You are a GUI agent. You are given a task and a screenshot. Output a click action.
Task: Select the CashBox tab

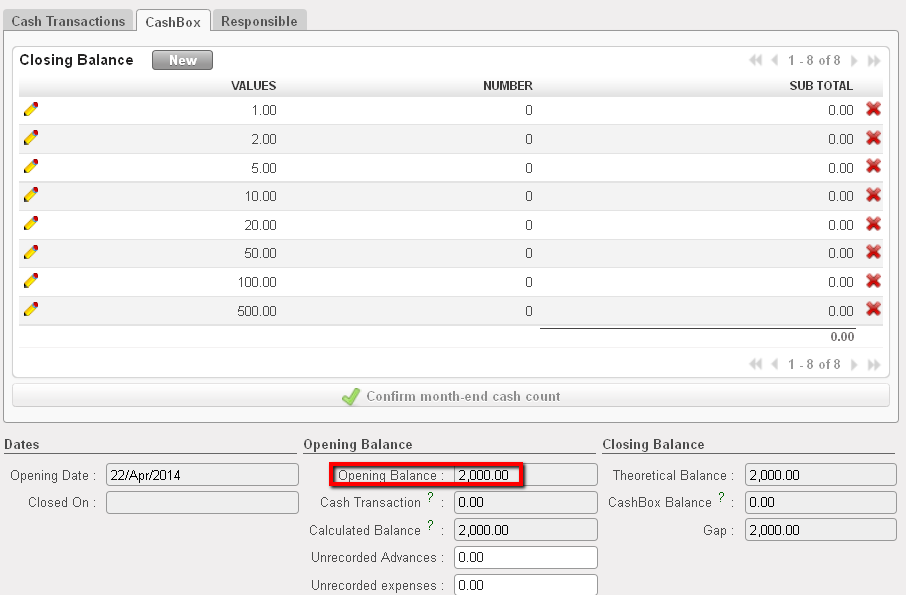click(173, 21)
